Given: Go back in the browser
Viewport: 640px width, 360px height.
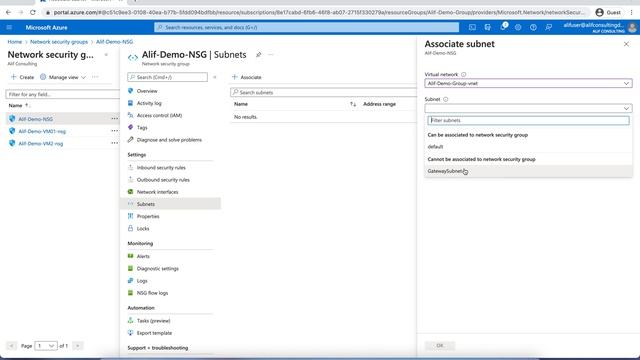Looking at the screenshot, I should coord(8,12).
